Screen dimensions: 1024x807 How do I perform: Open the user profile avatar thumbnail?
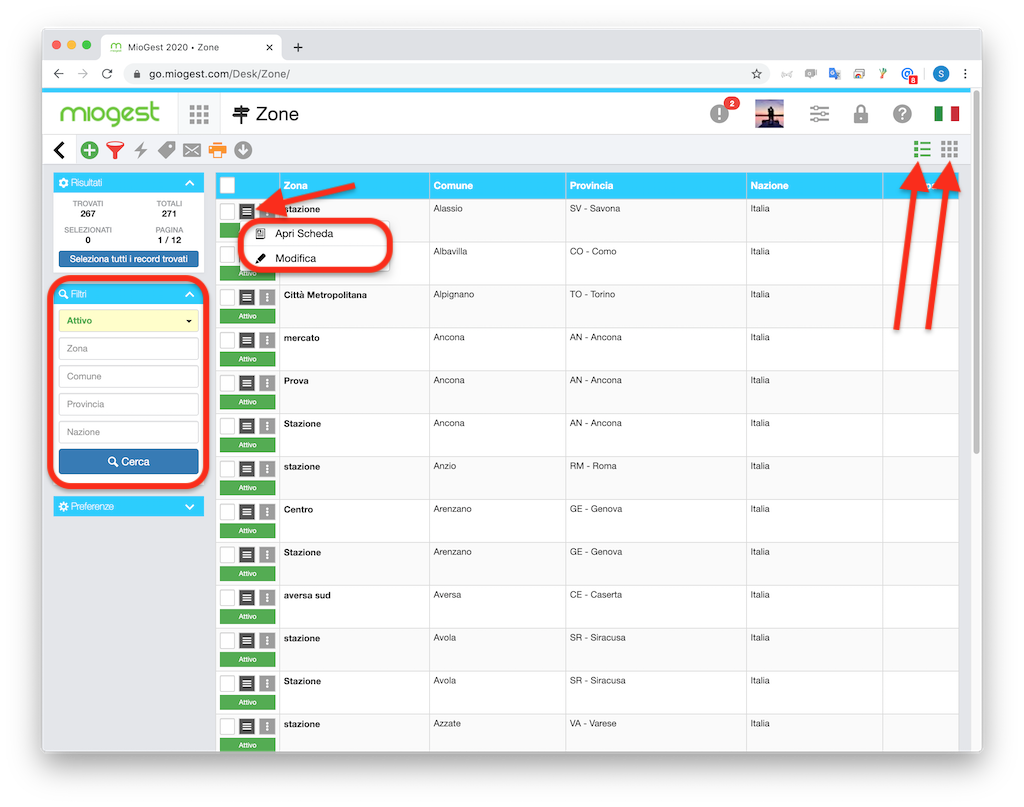[x=769, y=114]
